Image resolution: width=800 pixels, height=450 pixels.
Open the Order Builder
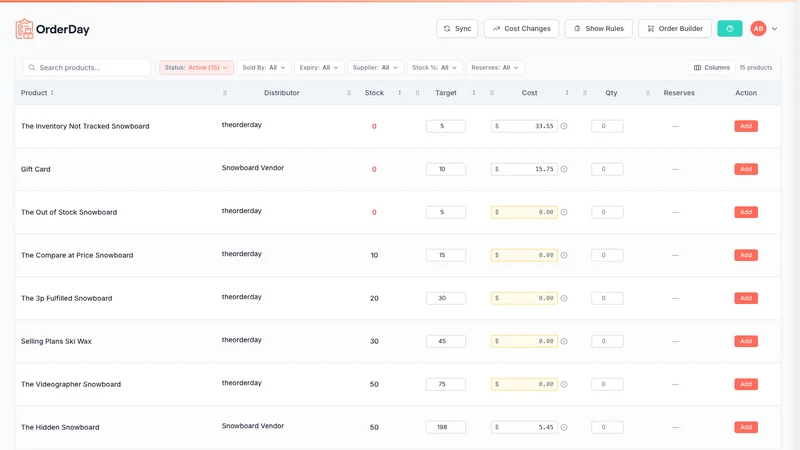(674, 29)
